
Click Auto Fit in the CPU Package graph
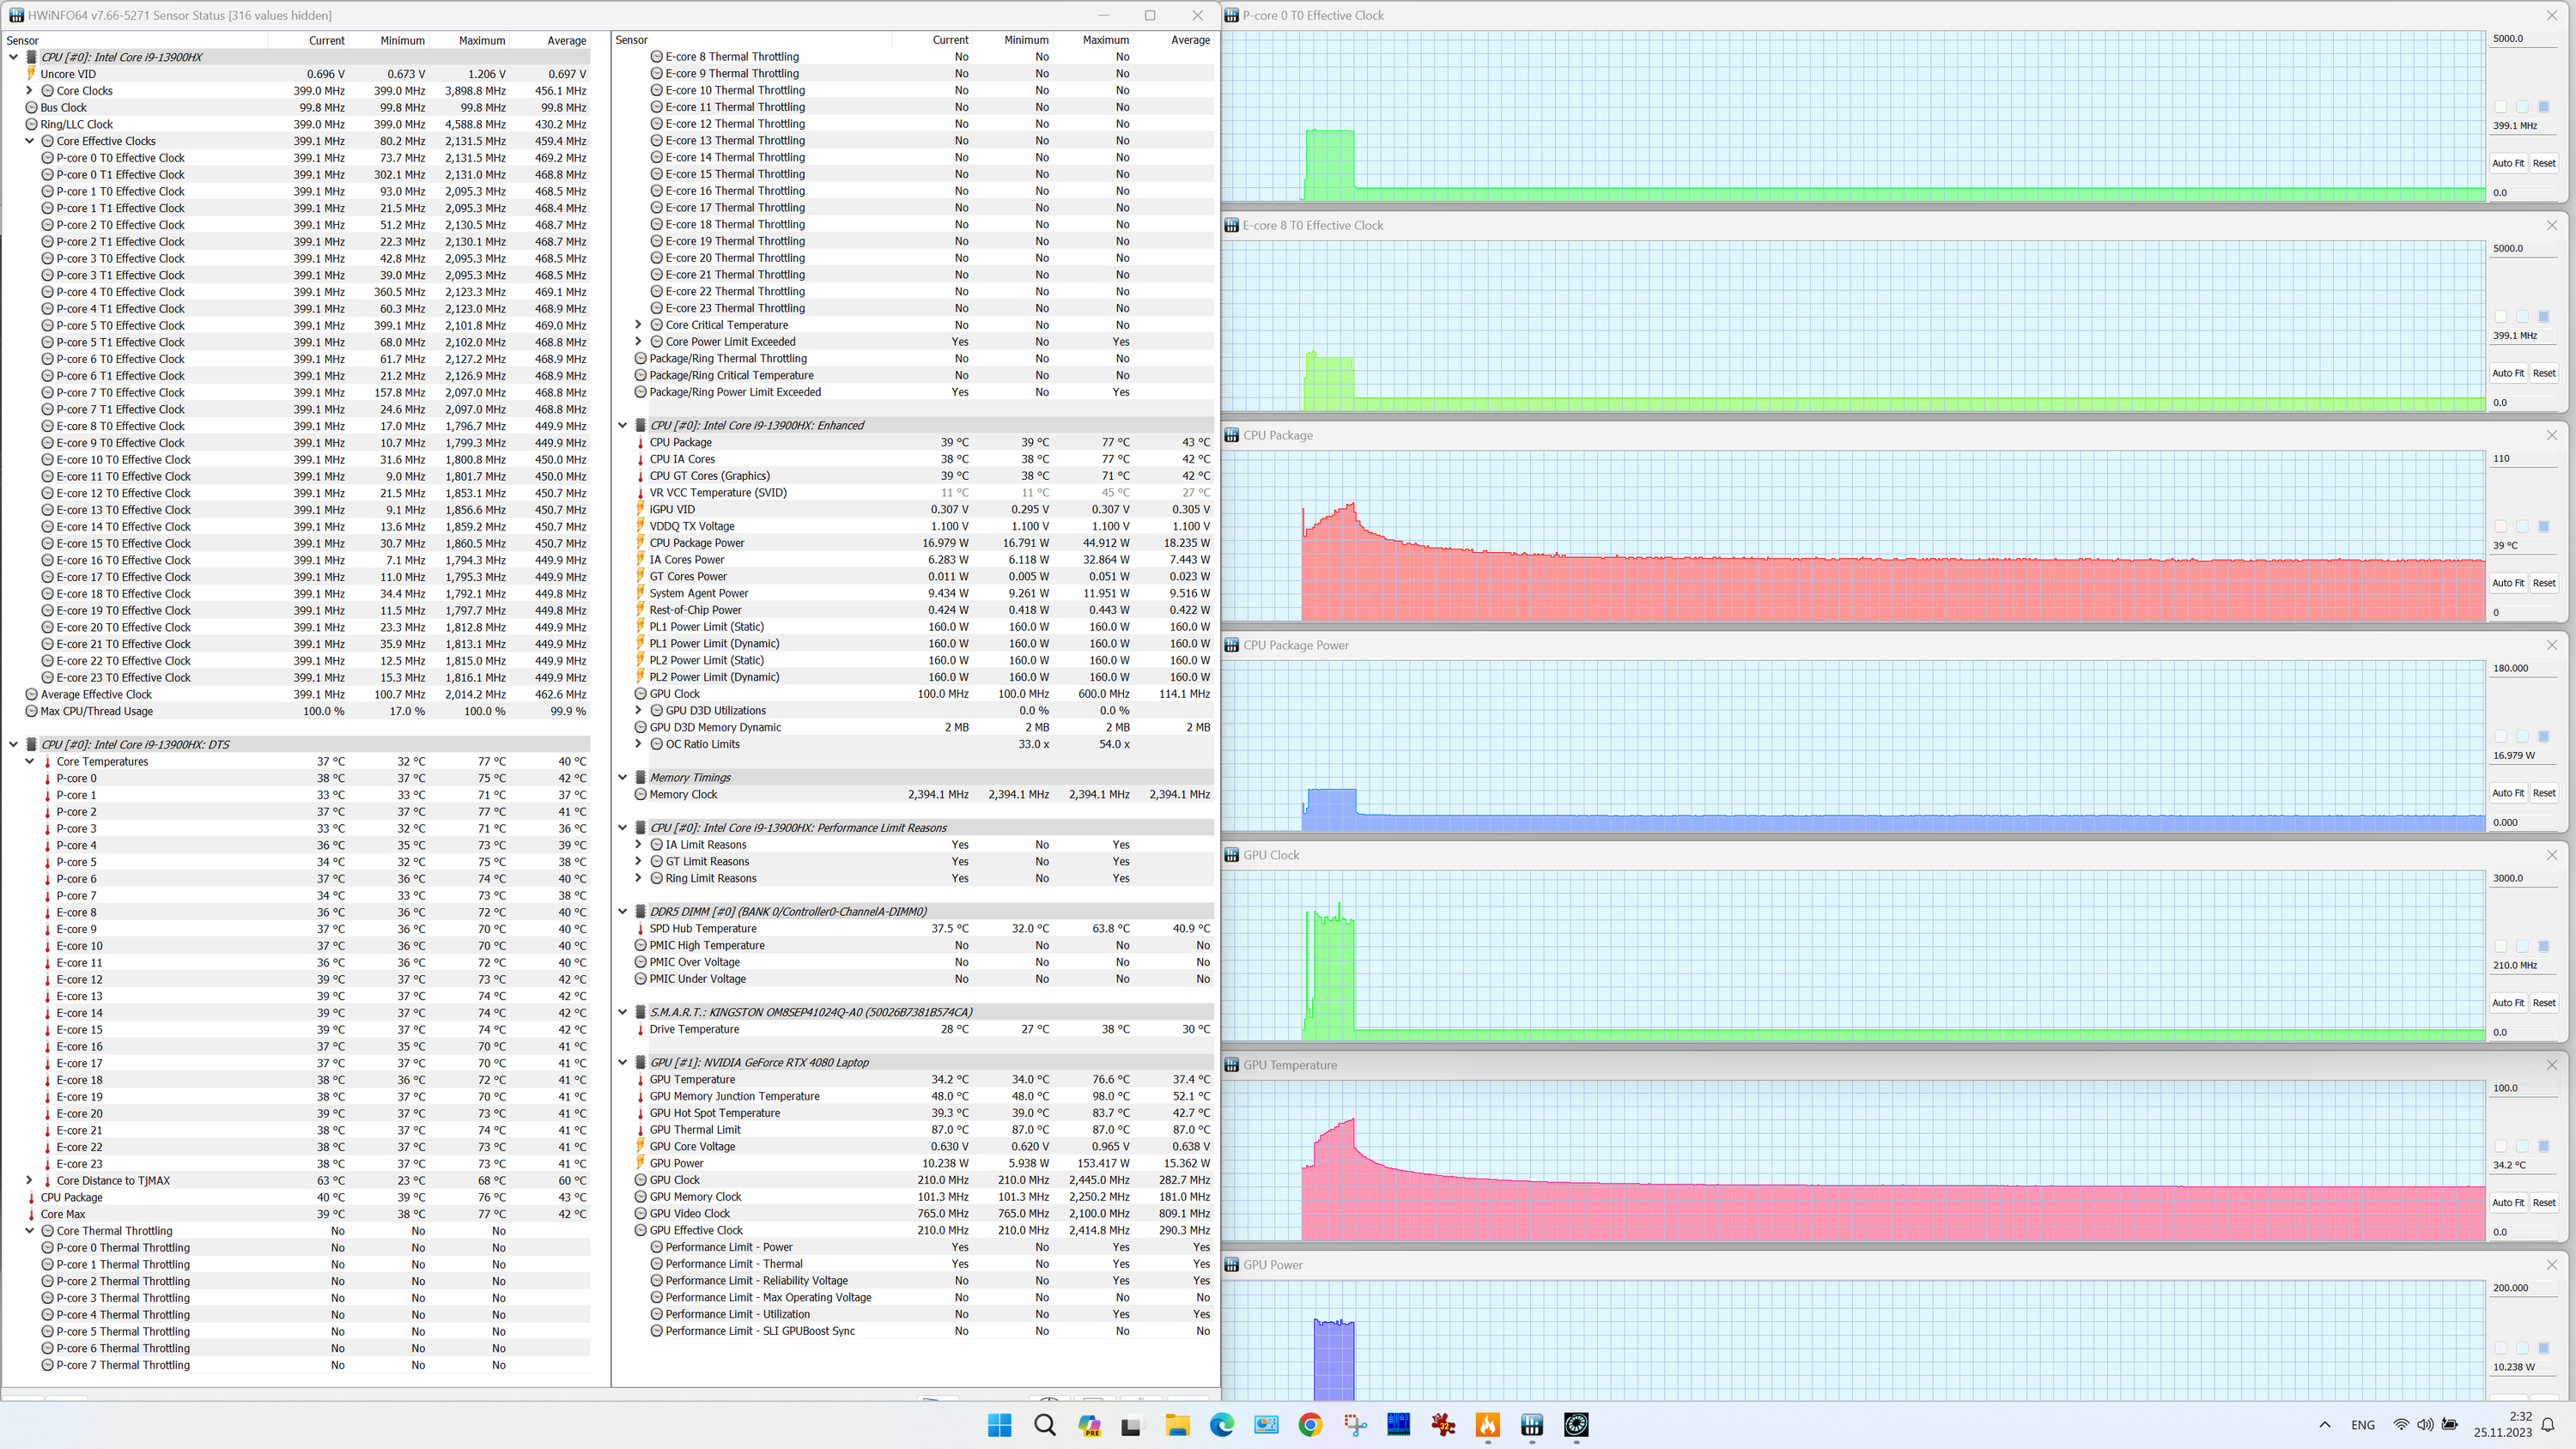pos(2508,583)
